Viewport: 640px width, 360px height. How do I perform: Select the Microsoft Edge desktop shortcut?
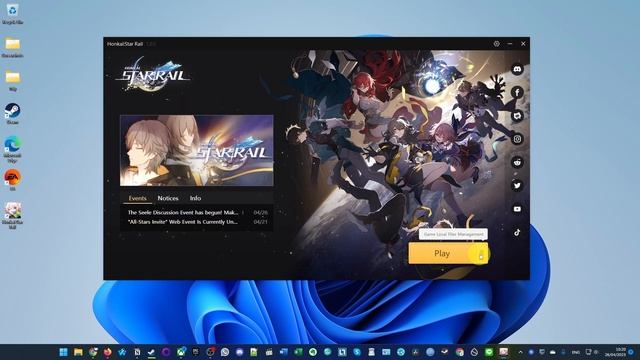(13, 149)
